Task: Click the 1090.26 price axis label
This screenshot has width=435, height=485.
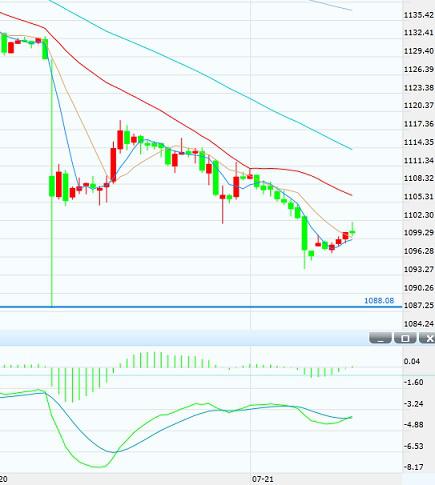Action: [x=419, y=288]
